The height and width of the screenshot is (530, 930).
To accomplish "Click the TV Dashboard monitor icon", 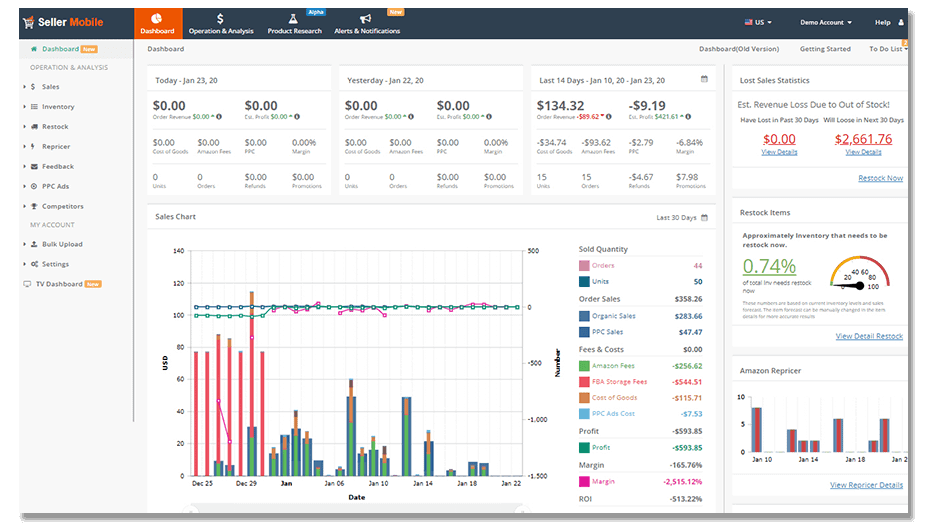I will point(27,284).
